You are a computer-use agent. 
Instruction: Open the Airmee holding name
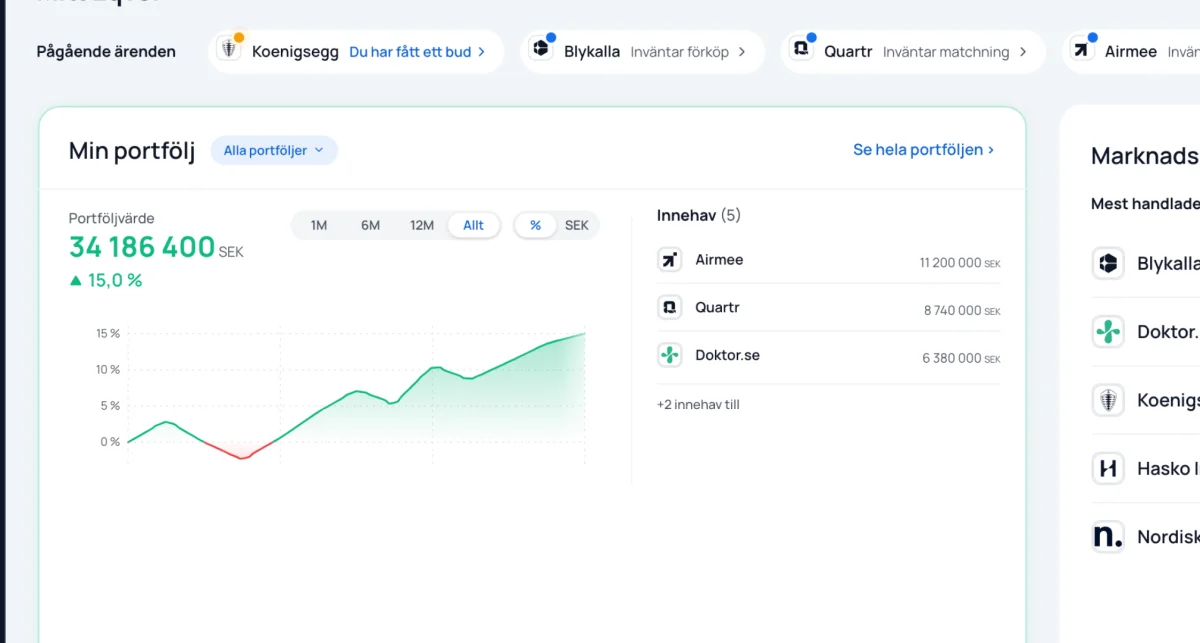[719, 260]
